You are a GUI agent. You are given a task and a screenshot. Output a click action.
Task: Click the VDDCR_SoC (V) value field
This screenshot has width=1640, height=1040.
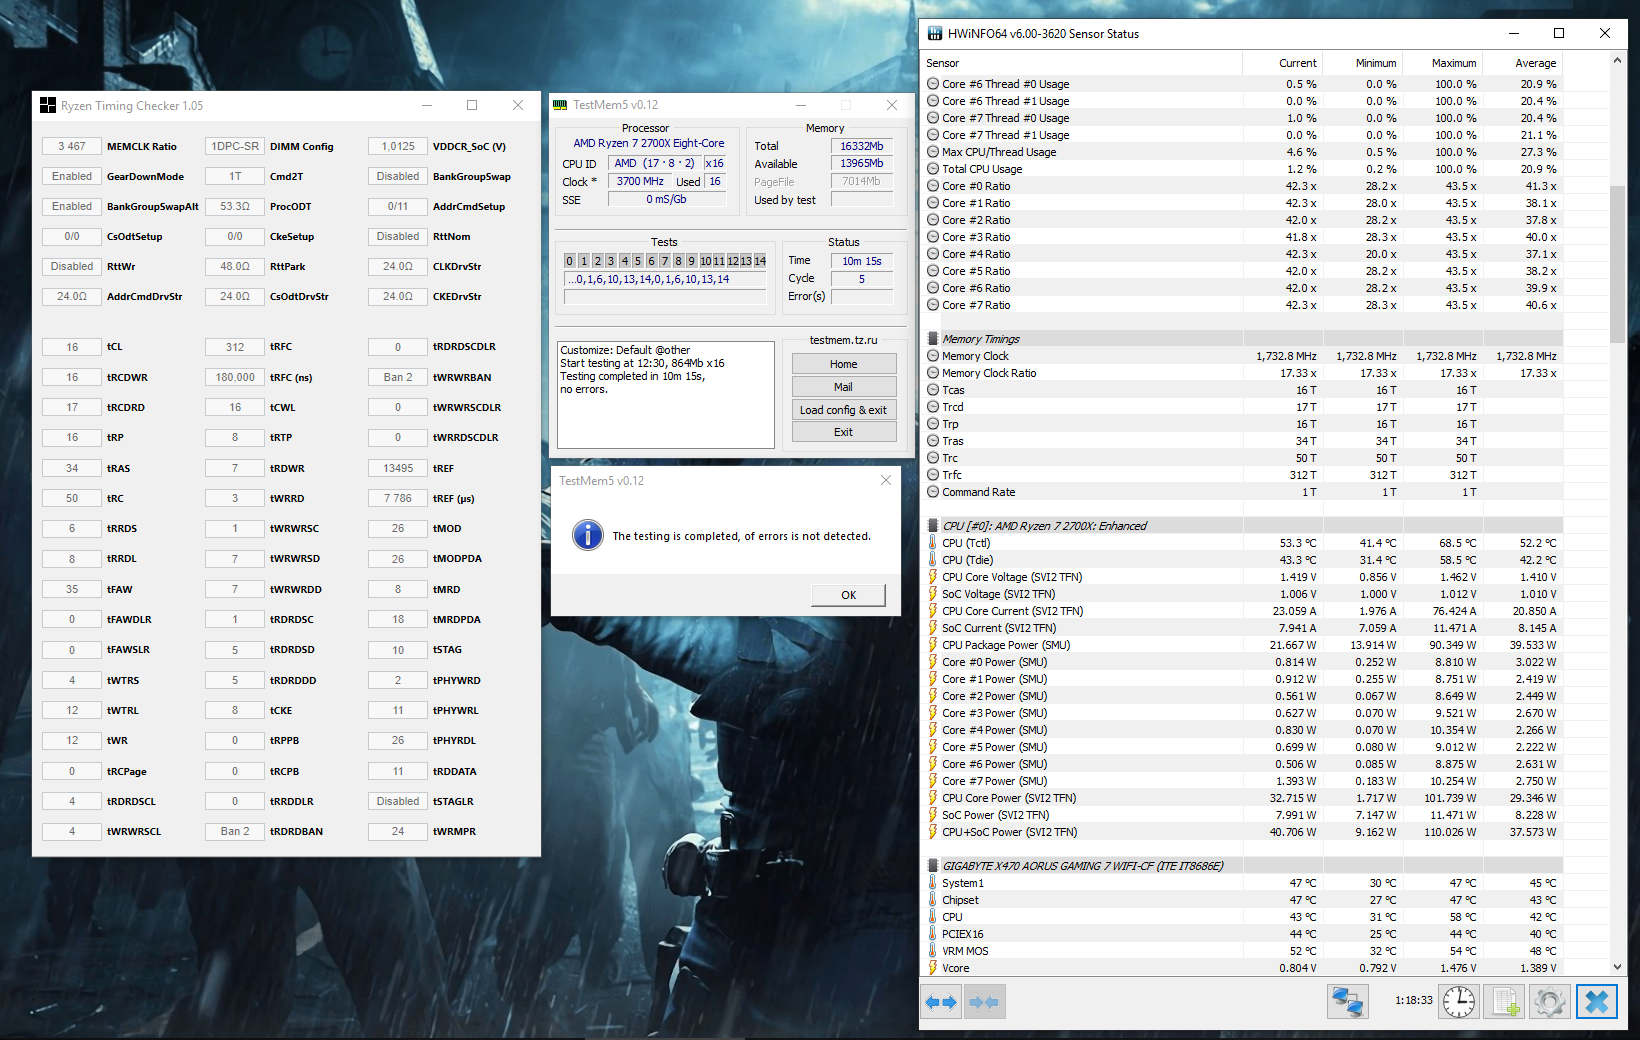(398, 146)
